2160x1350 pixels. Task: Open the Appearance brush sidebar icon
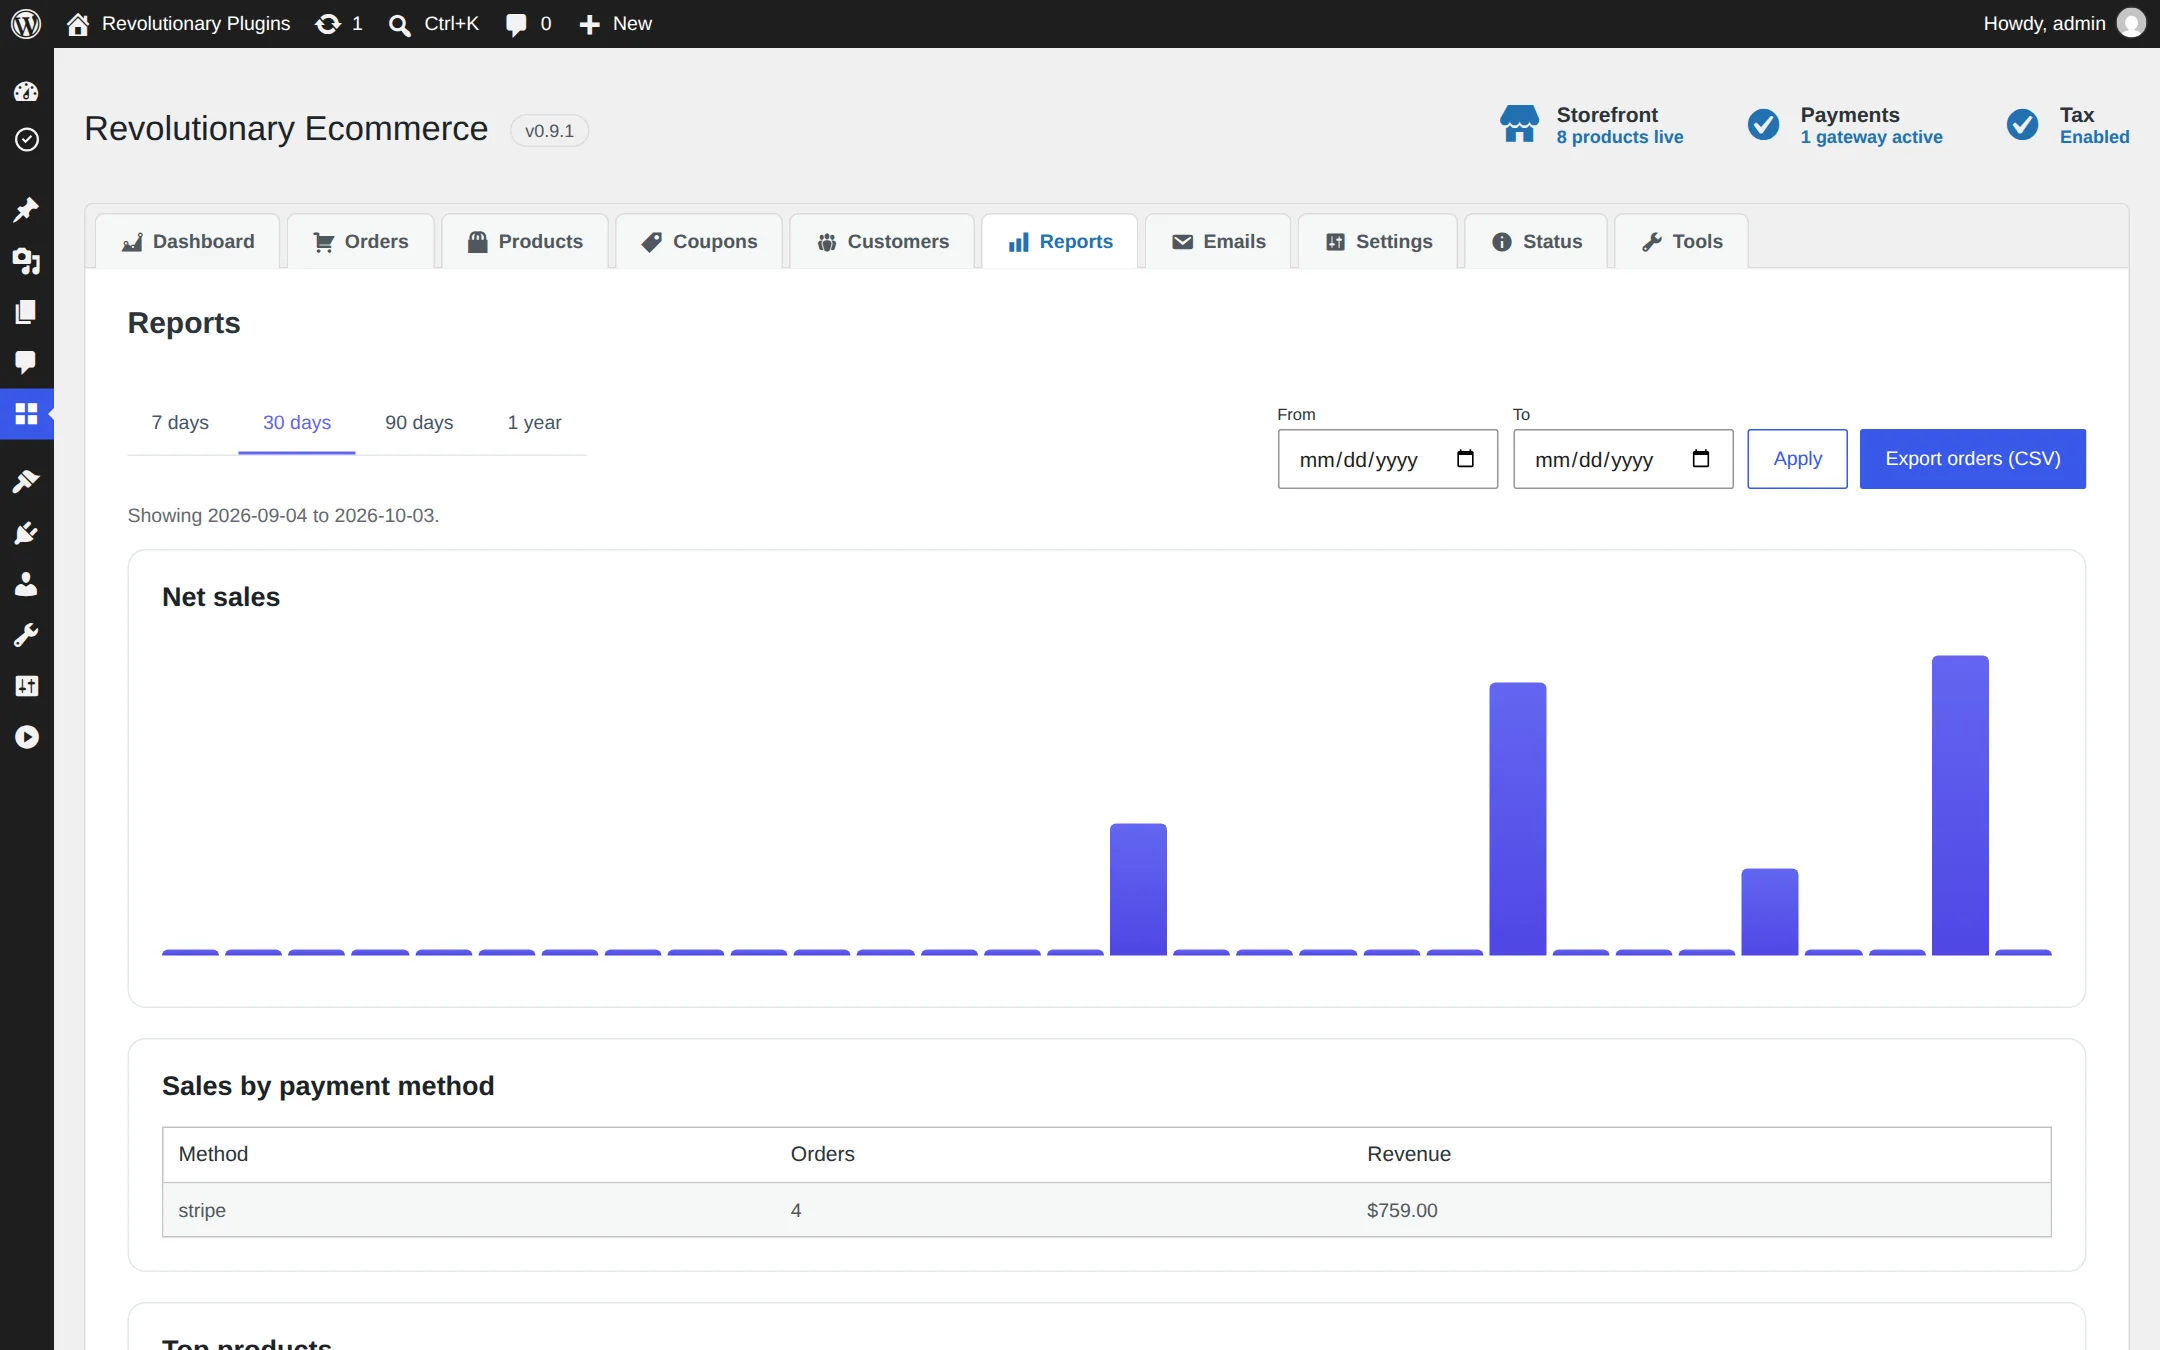tap(26, 481)
